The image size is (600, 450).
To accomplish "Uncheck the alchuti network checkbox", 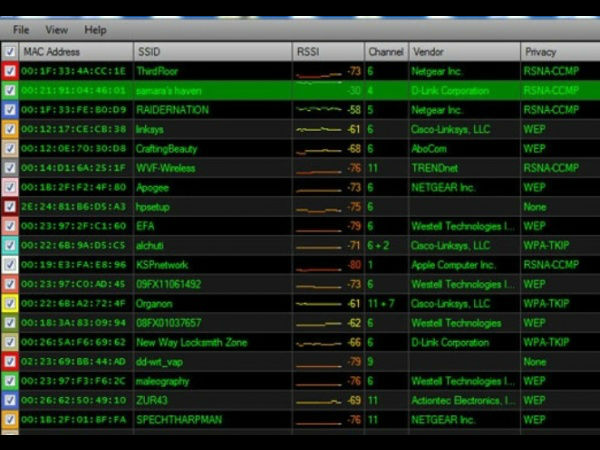I will tap(10, 245).
